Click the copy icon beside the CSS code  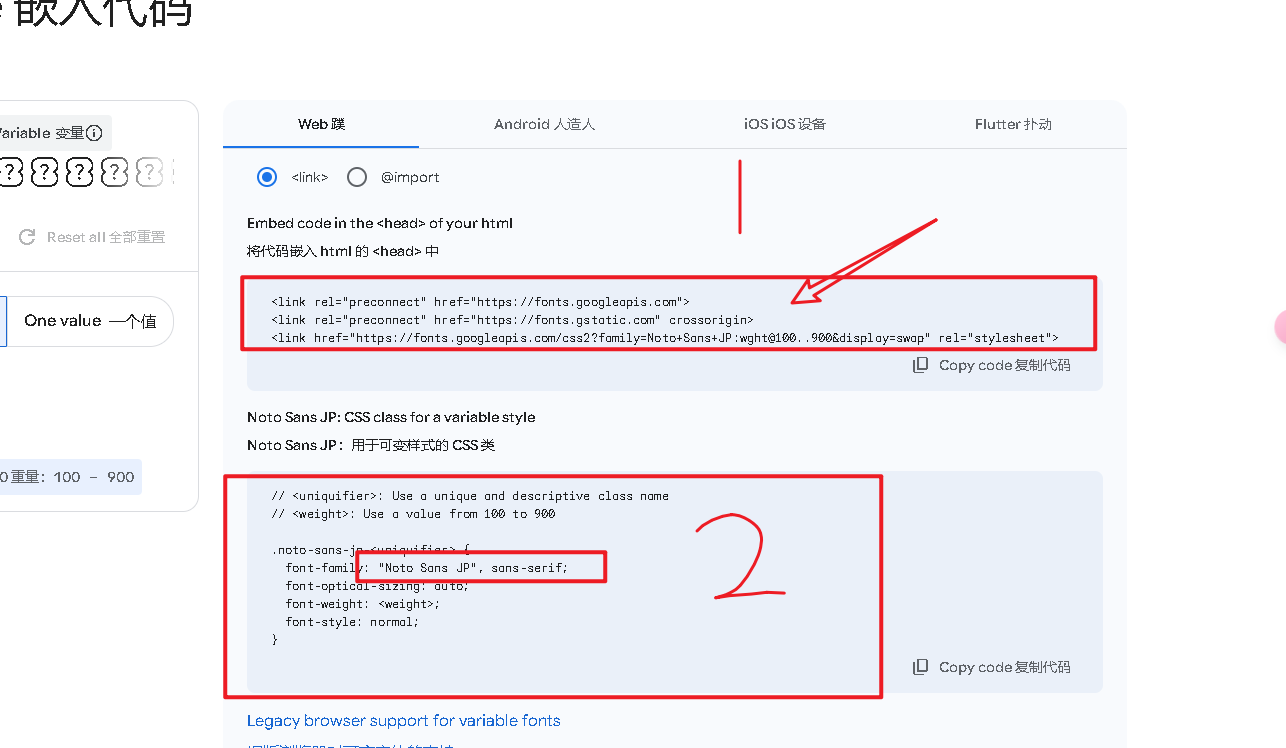[920, 667]
